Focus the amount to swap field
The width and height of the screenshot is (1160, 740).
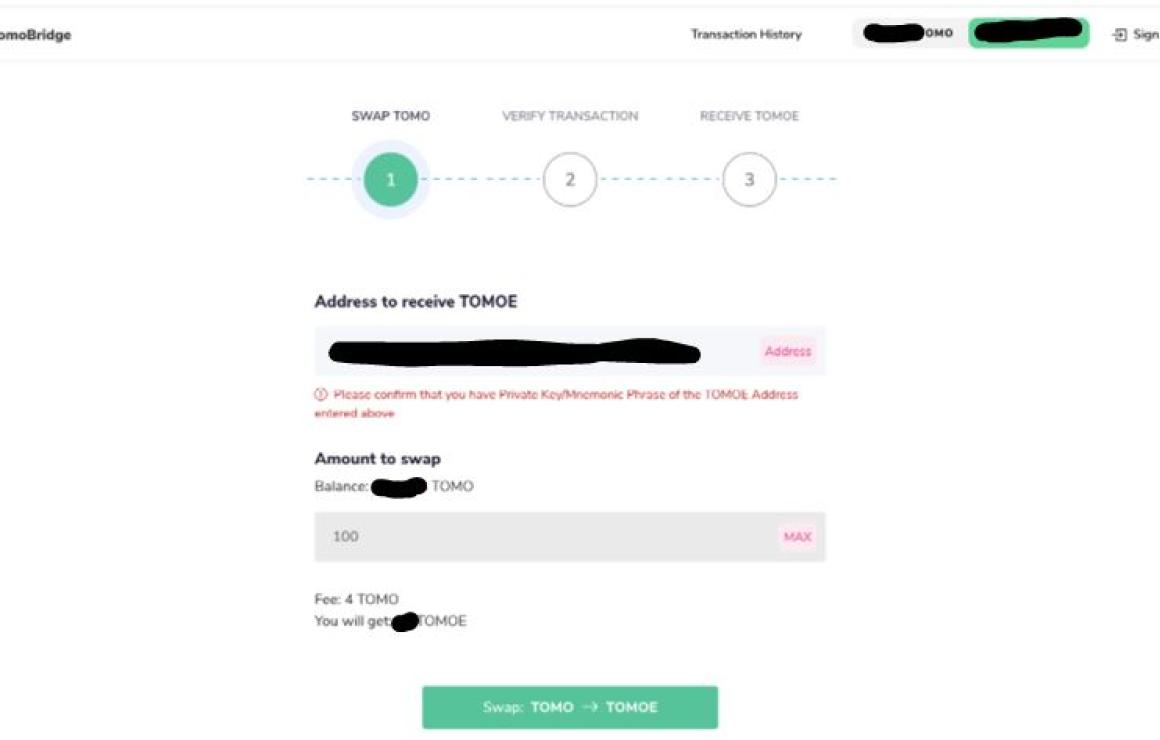tap(570, 536)
